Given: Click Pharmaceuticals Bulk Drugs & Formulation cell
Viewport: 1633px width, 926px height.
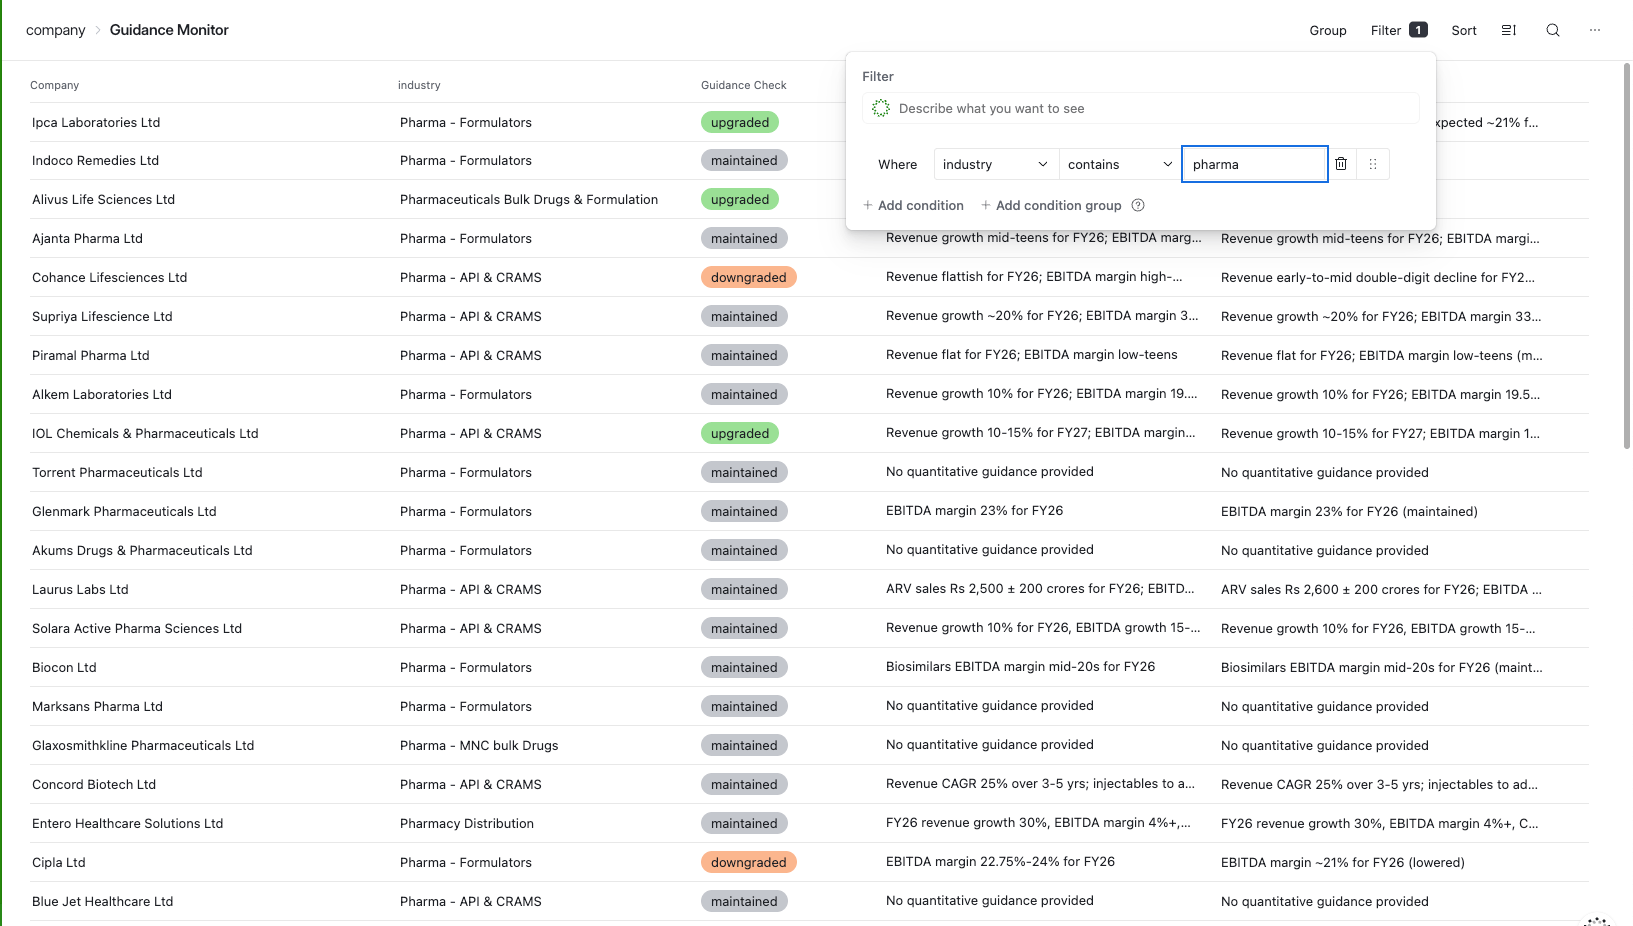Looking at the screenshot, I should [x=529, y=199].
